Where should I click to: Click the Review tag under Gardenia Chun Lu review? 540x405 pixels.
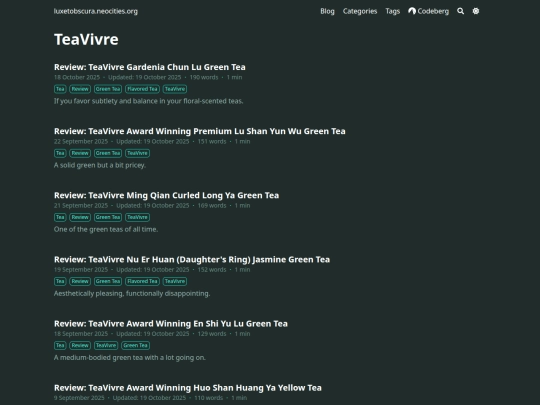(80, 89)
